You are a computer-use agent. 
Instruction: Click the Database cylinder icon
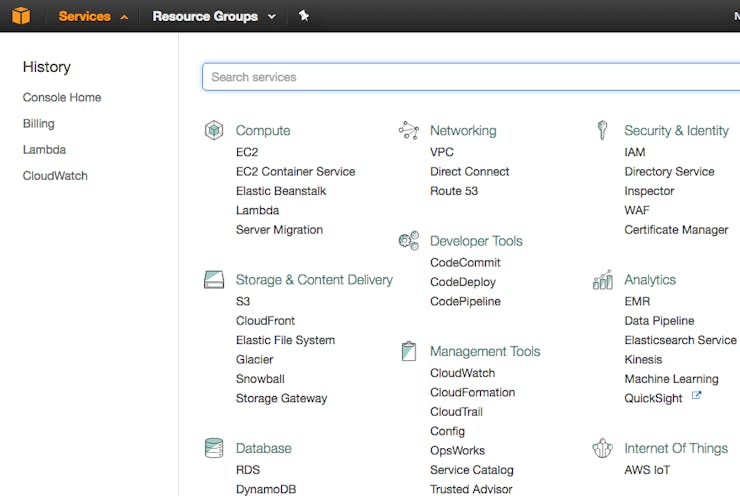click(x=214, y=448)
